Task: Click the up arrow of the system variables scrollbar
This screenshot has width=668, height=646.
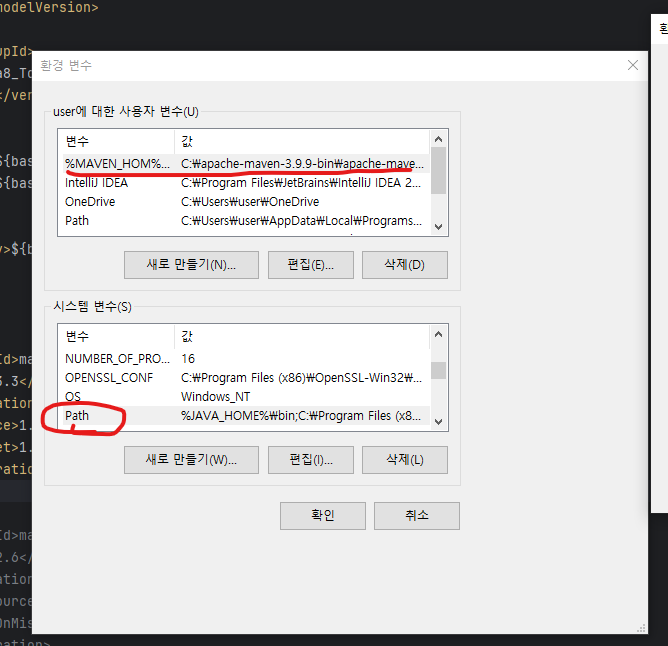Action: [438, 334]
